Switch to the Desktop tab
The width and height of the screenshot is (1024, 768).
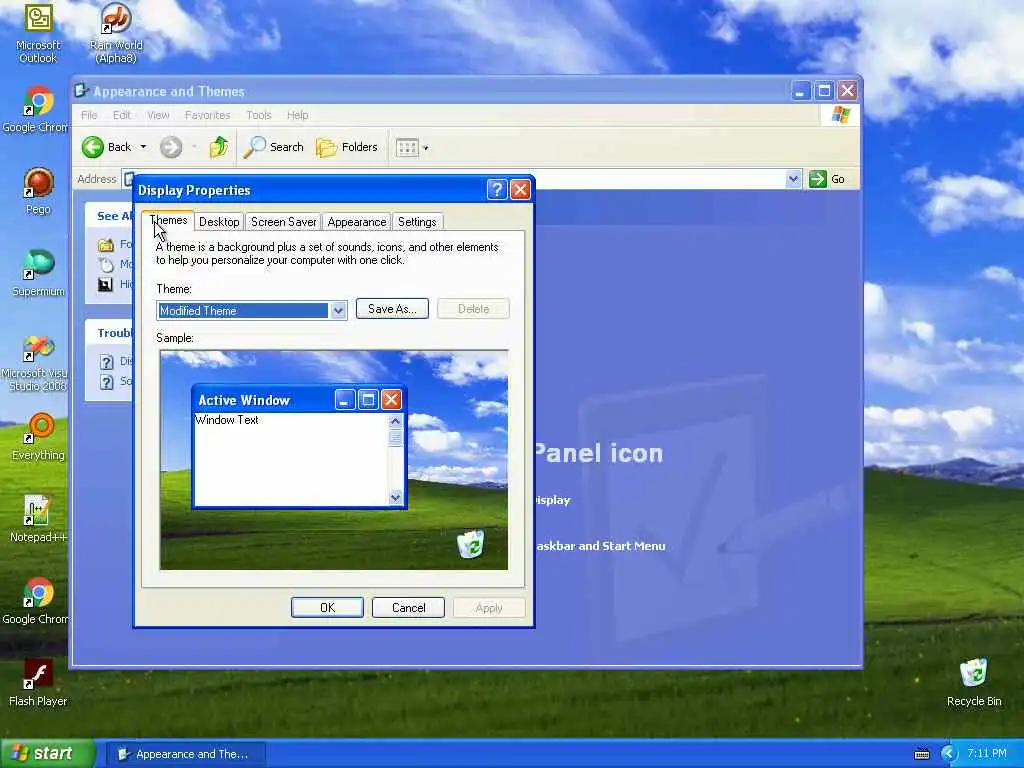click(x=219, y=222)
